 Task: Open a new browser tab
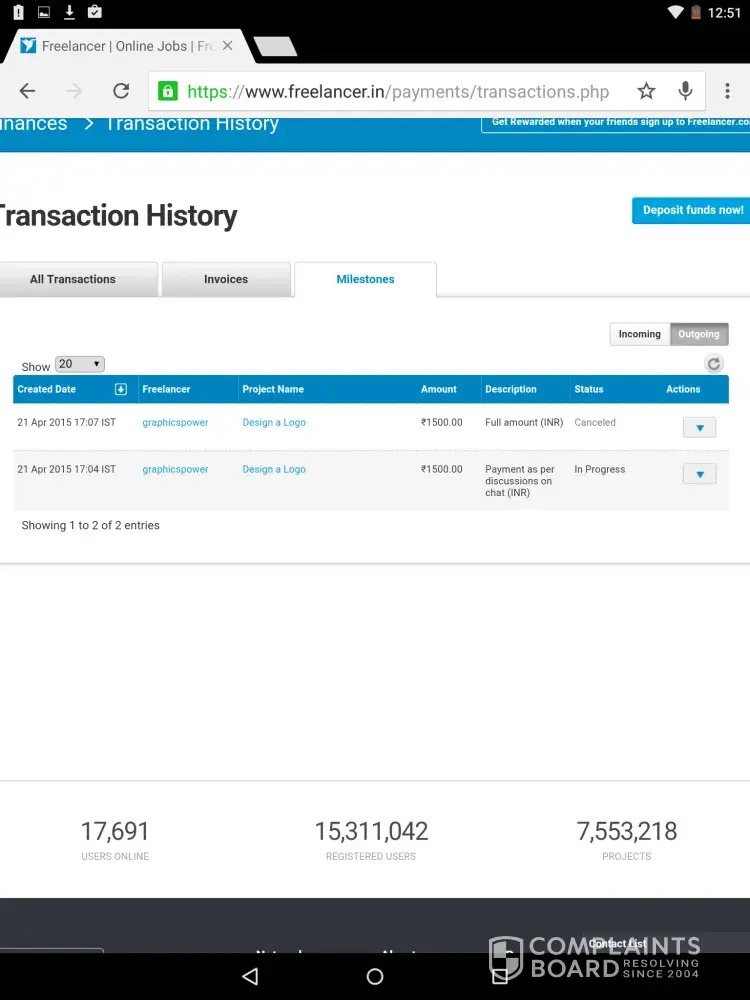(275, 46)
